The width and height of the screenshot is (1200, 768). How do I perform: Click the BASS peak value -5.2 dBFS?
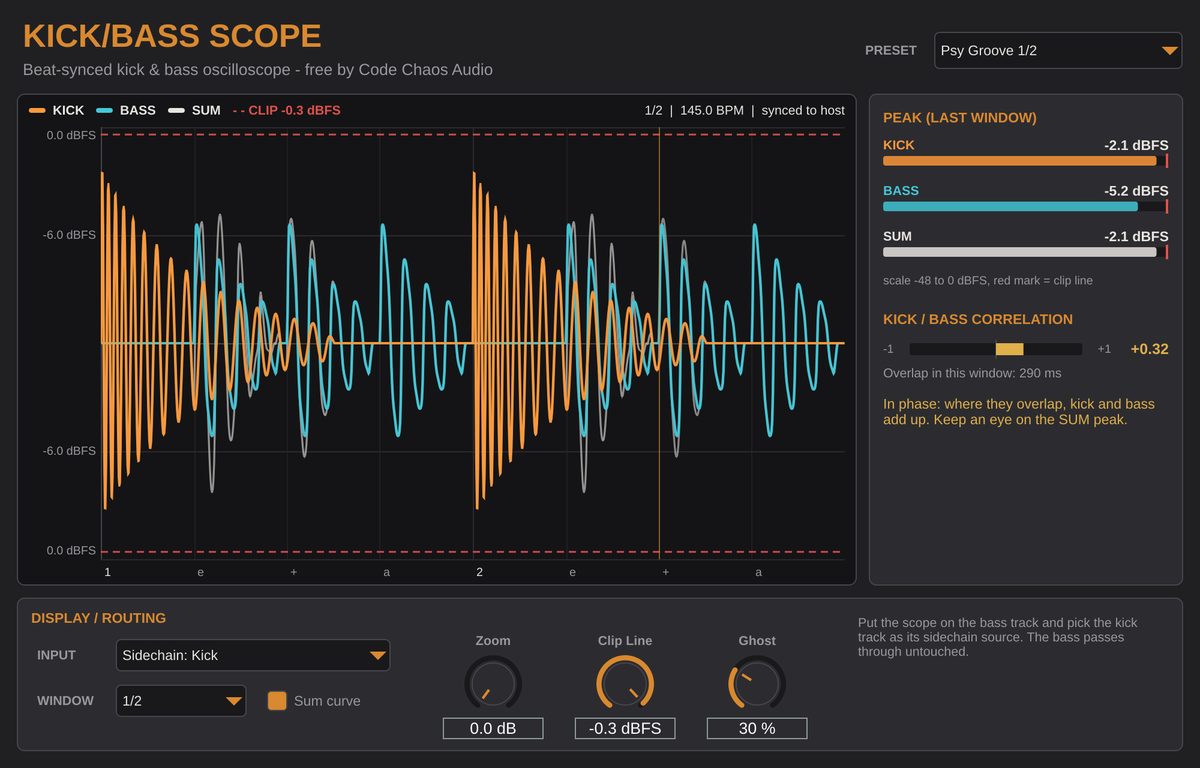coord(1136,190)
